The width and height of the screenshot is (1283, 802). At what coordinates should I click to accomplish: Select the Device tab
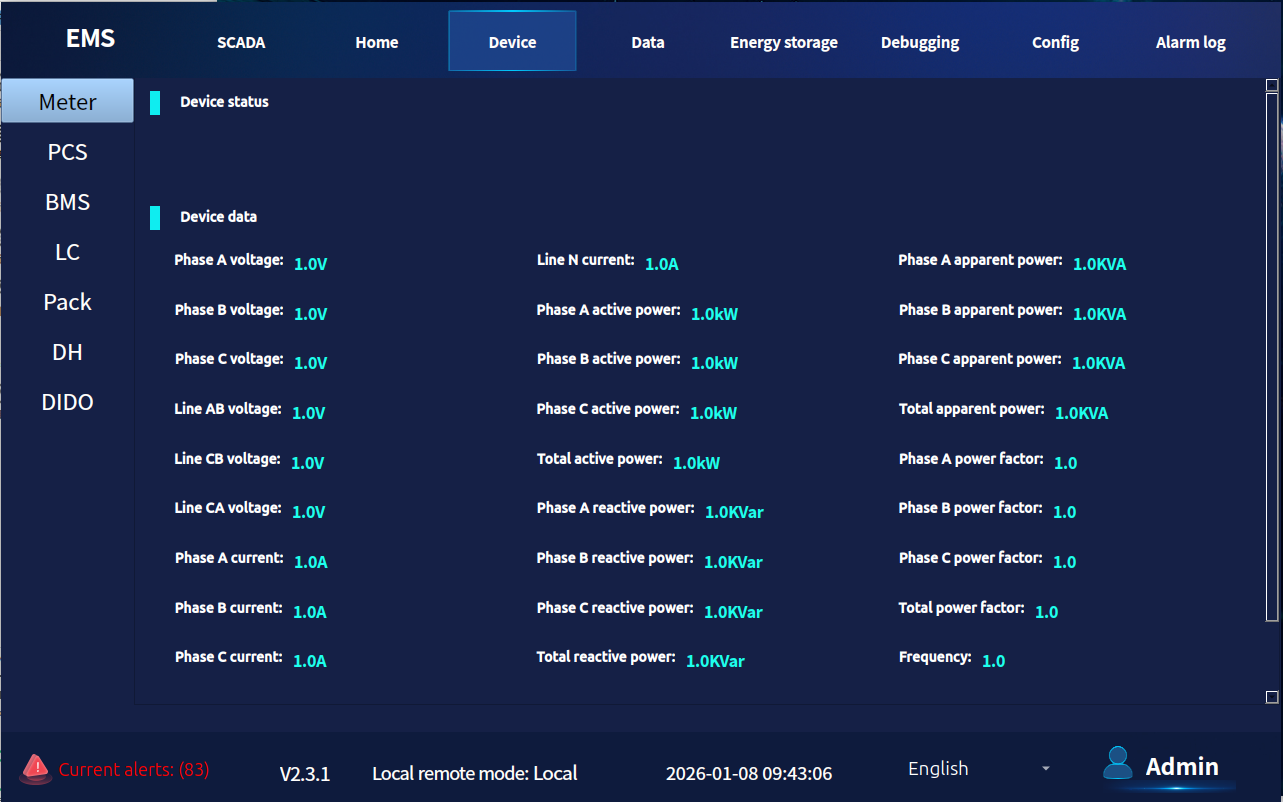512,41
